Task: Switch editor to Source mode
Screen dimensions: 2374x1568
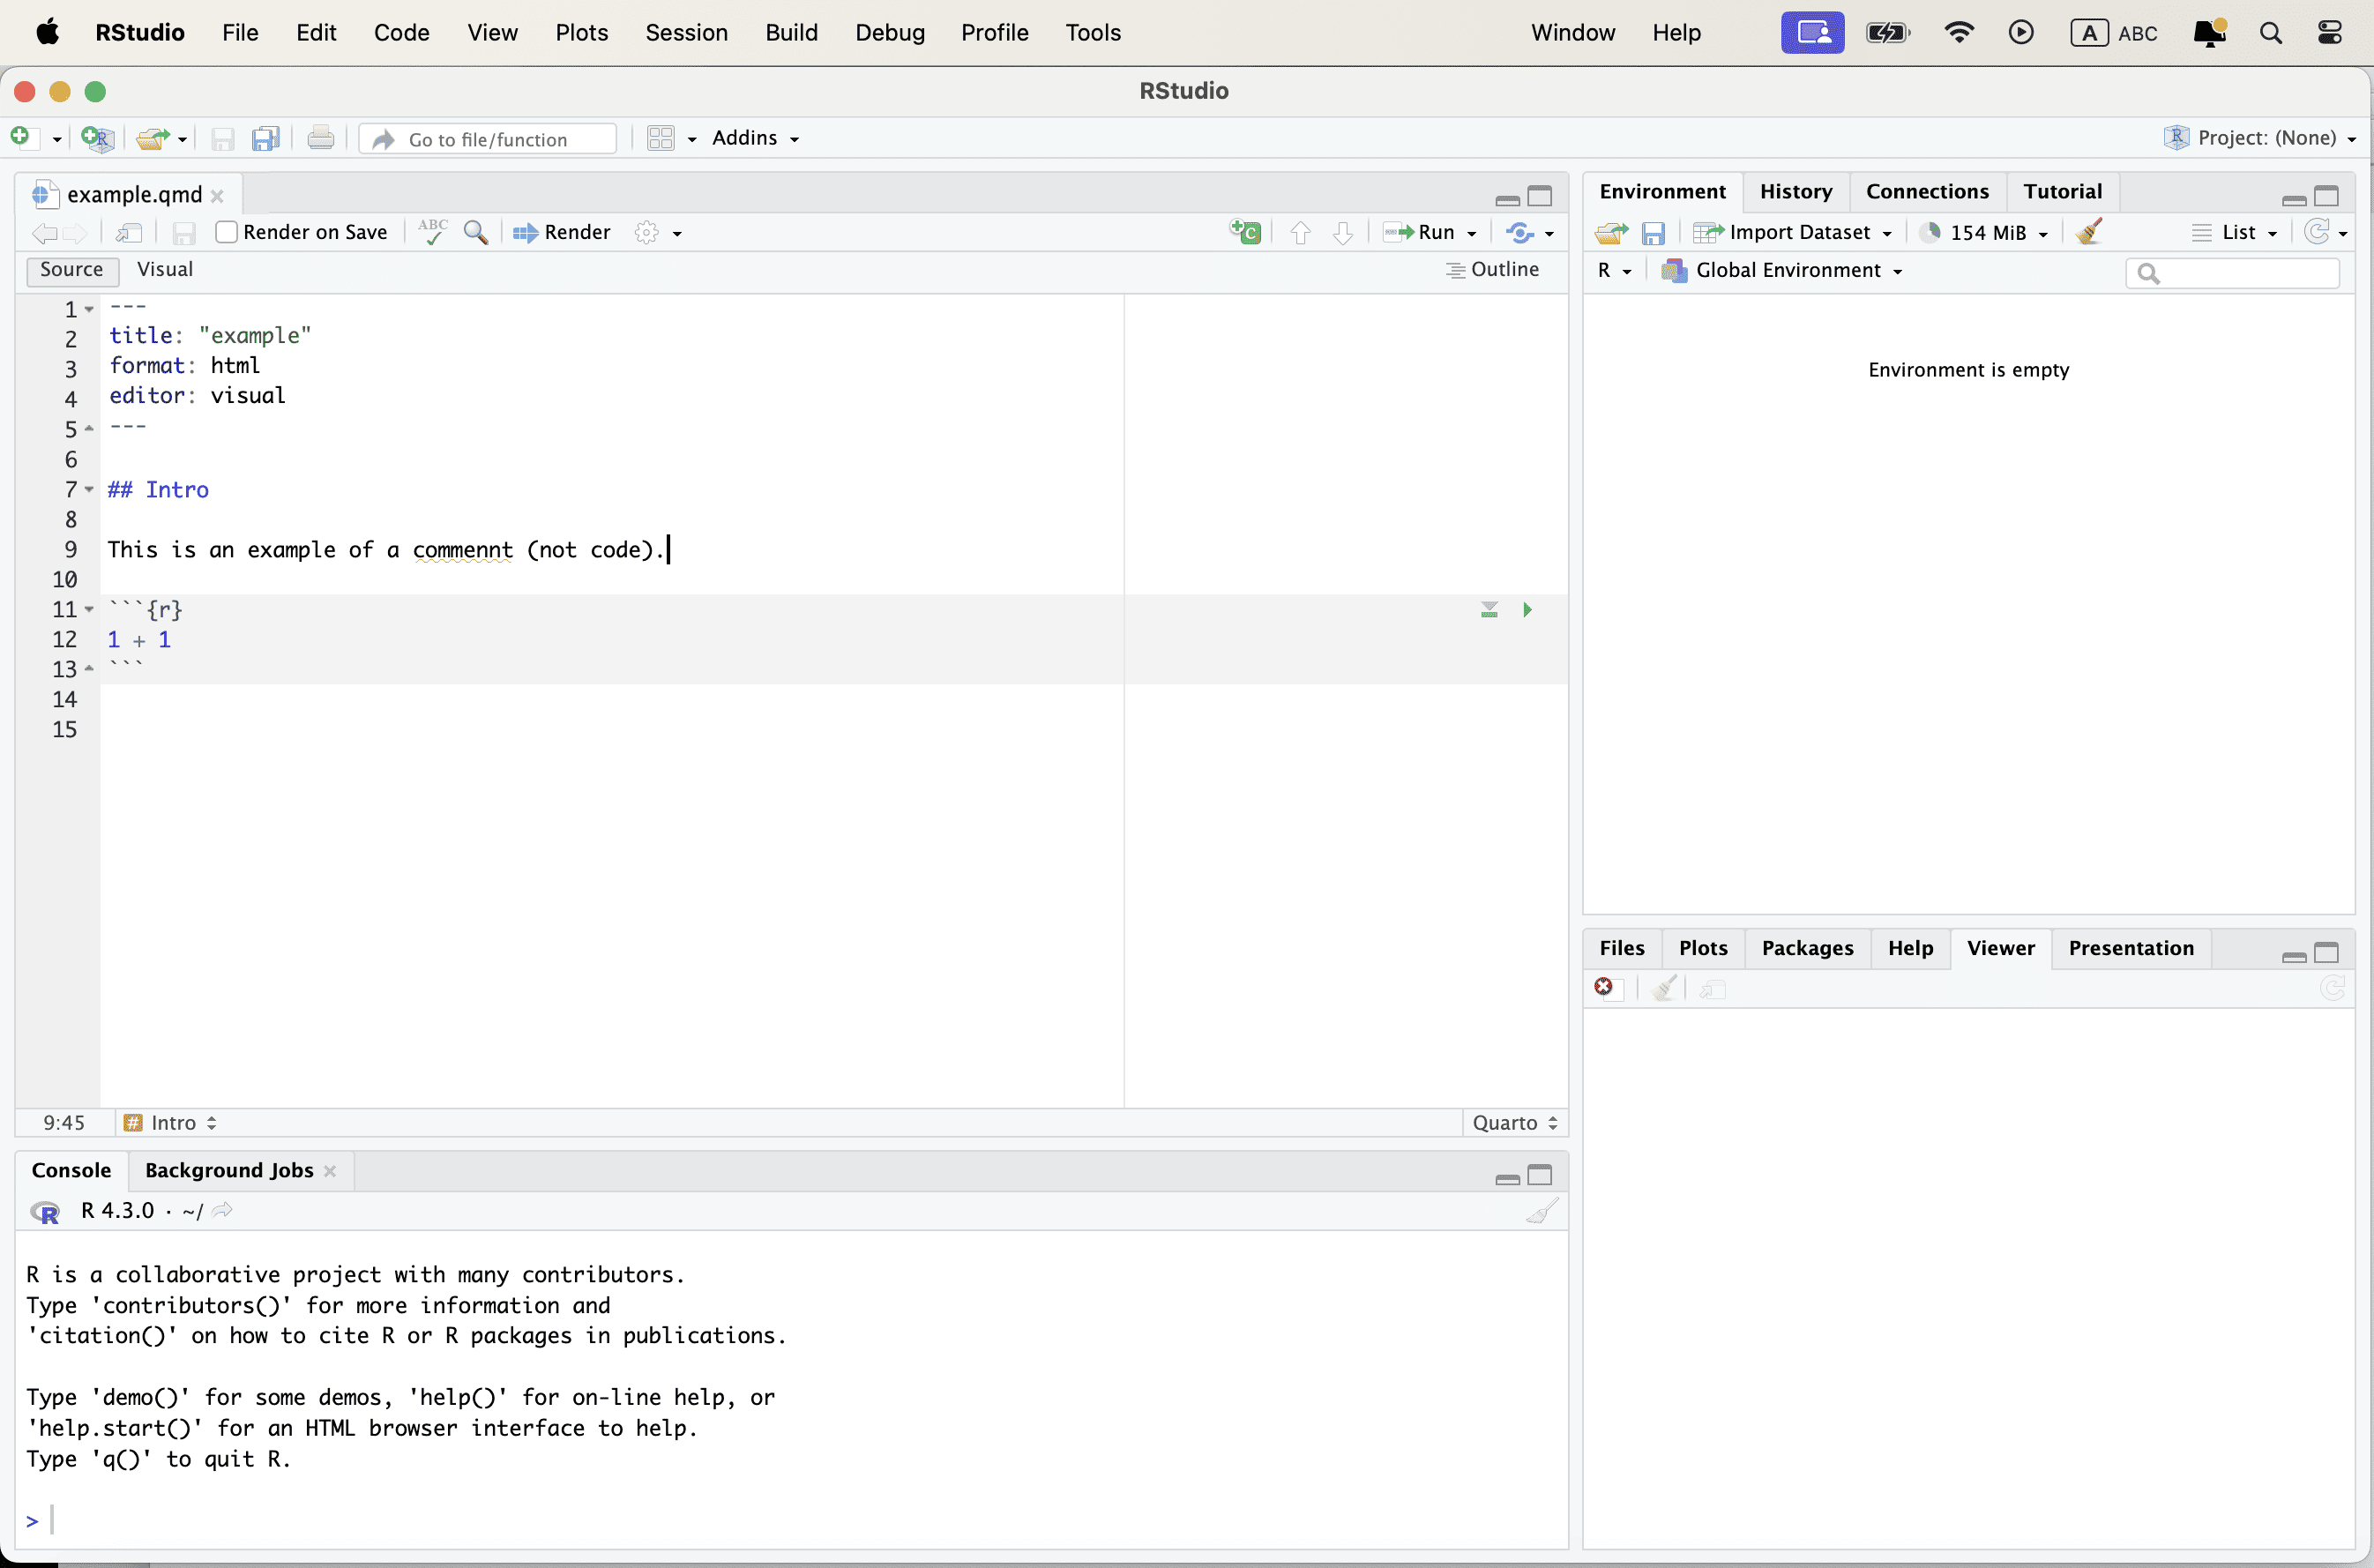Action: coord(71,269)
